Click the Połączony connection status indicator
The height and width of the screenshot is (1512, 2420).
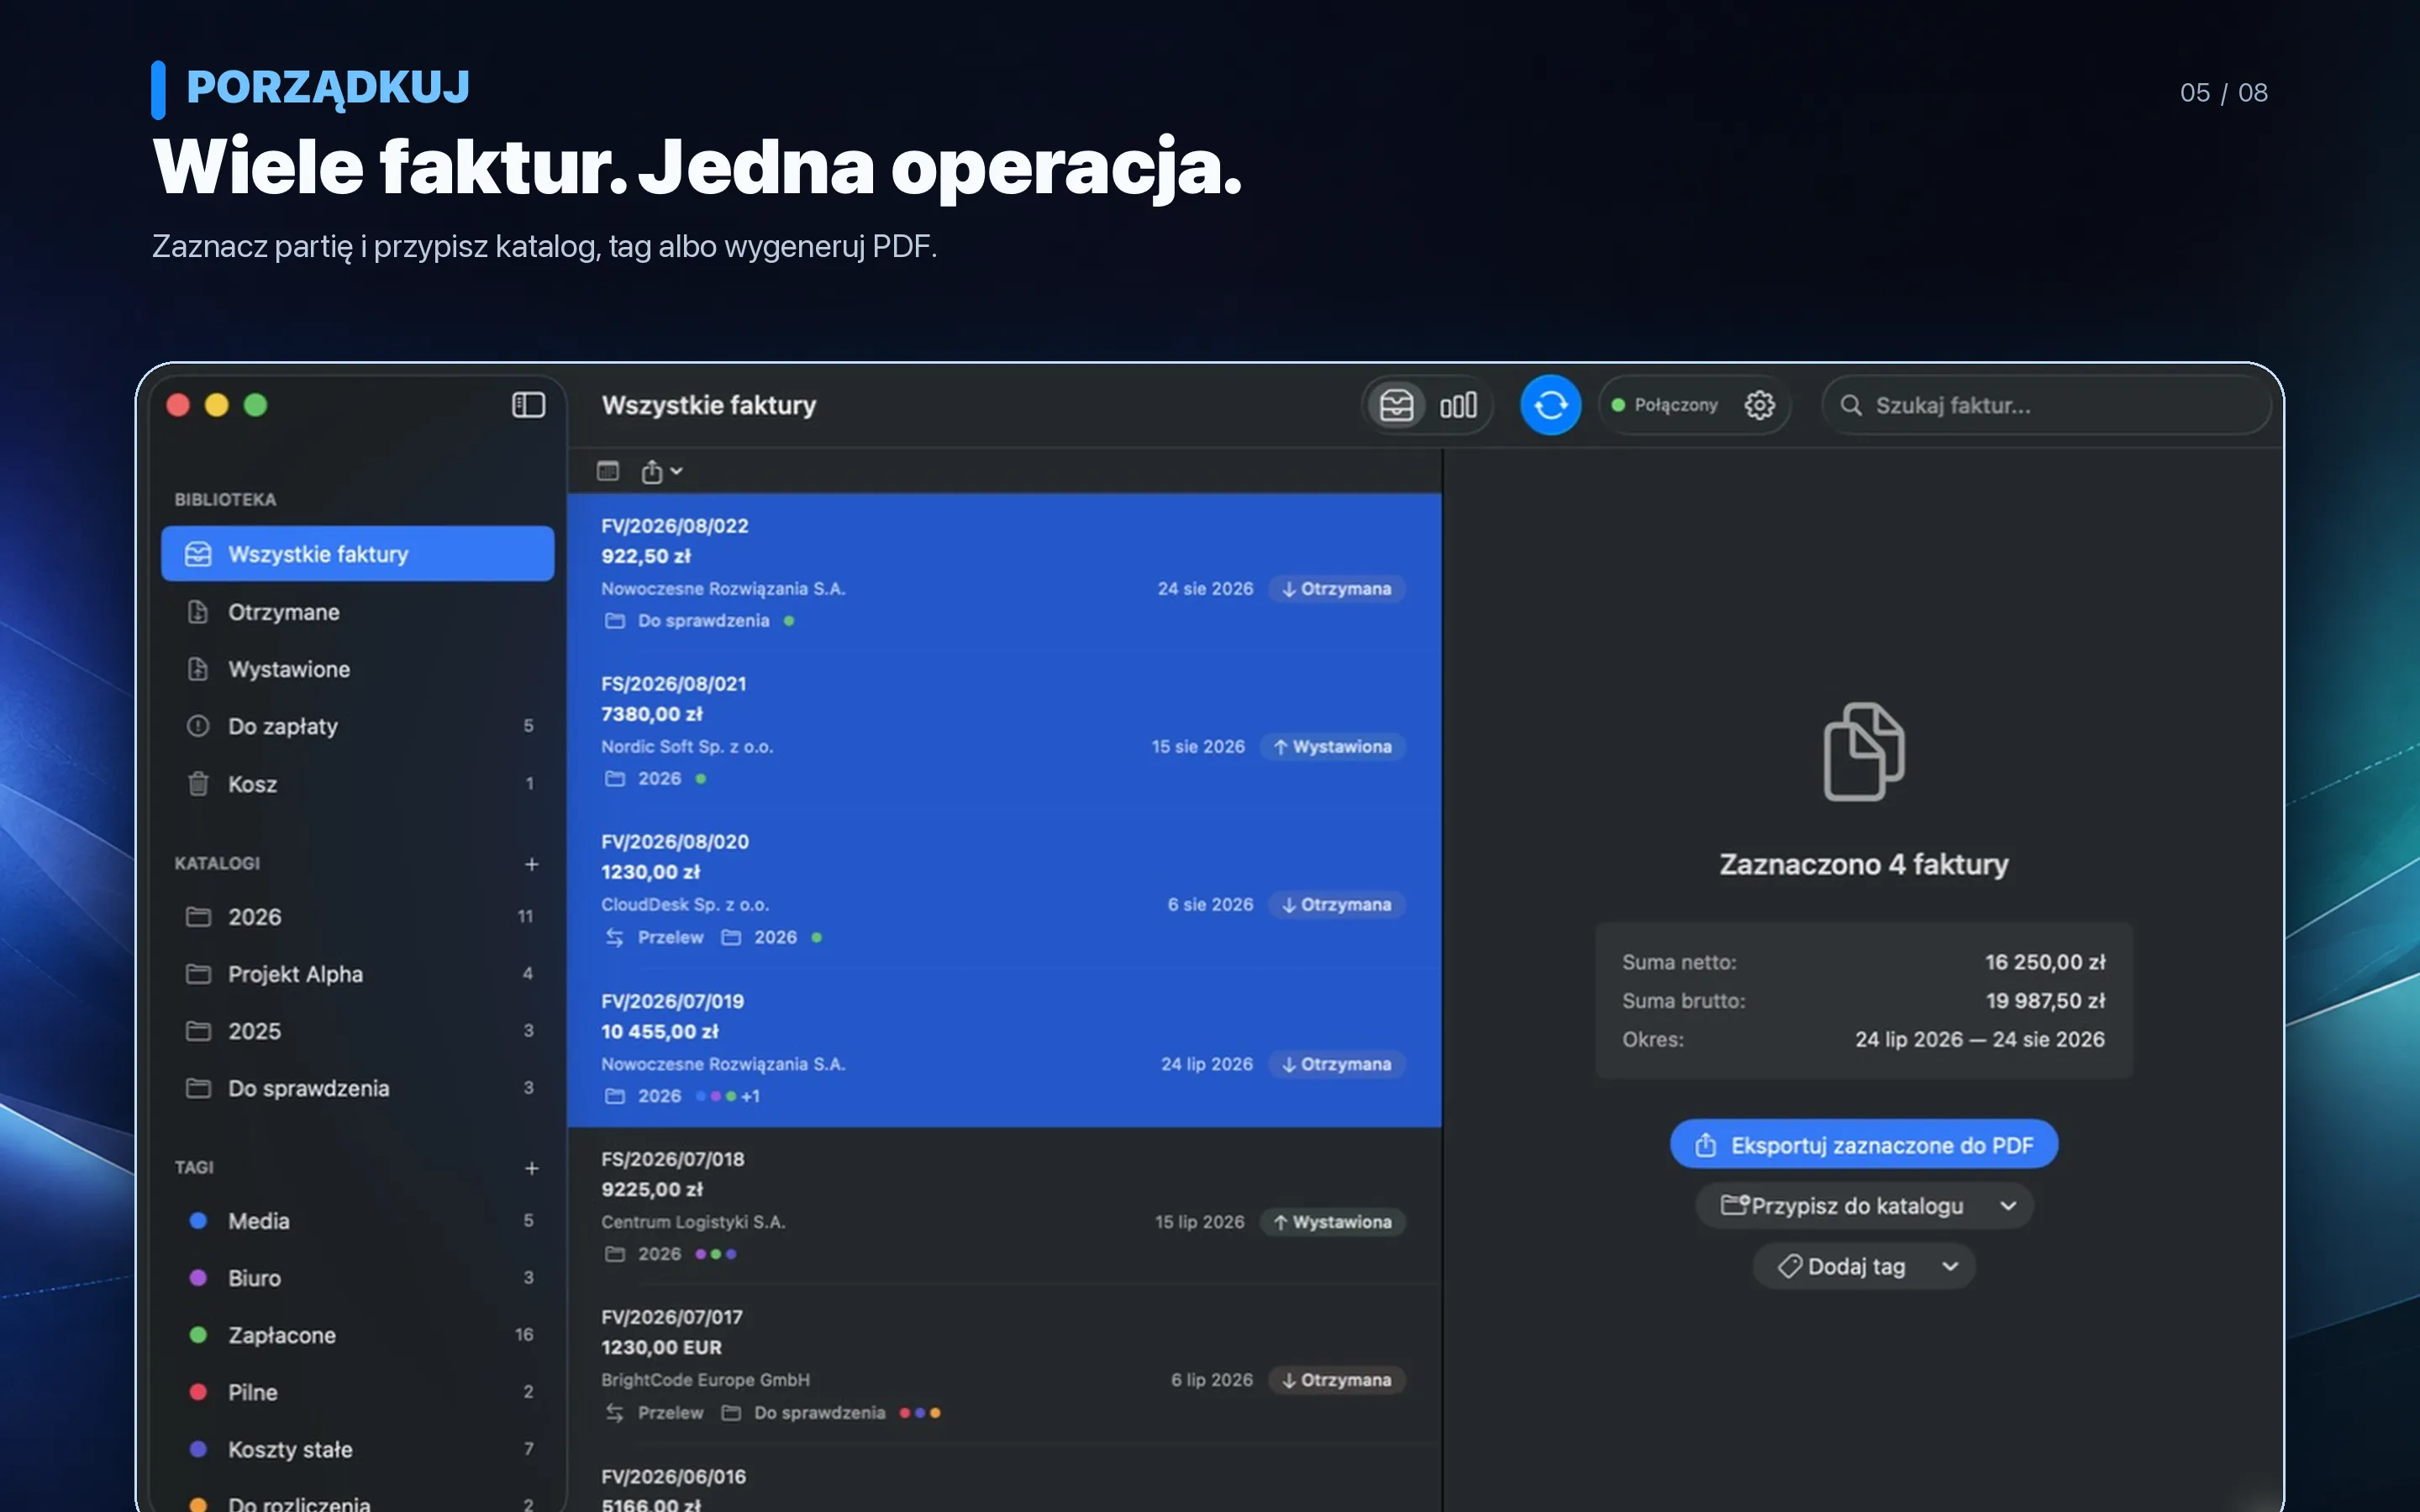point(1665,405)
